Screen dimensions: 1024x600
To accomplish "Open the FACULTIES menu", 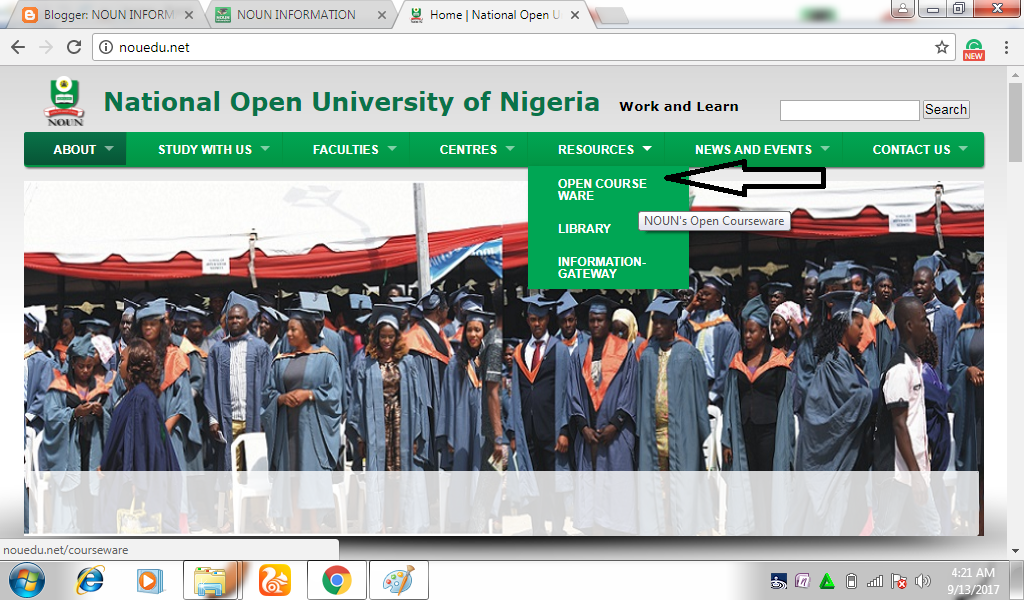I will (x=345, y=150).
